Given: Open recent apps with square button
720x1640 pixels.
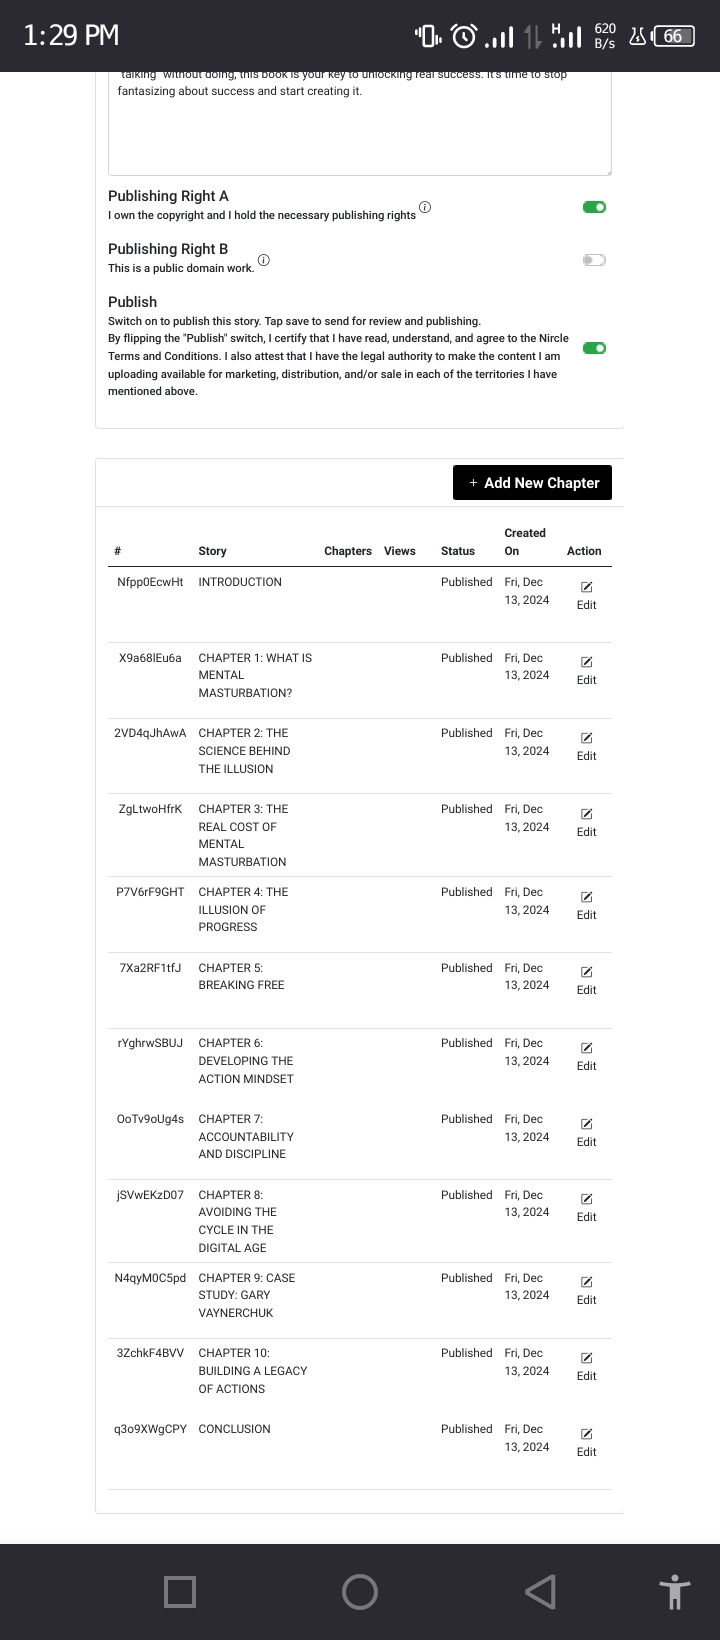Looking at the screenshot, I should tap(180, 1591).
